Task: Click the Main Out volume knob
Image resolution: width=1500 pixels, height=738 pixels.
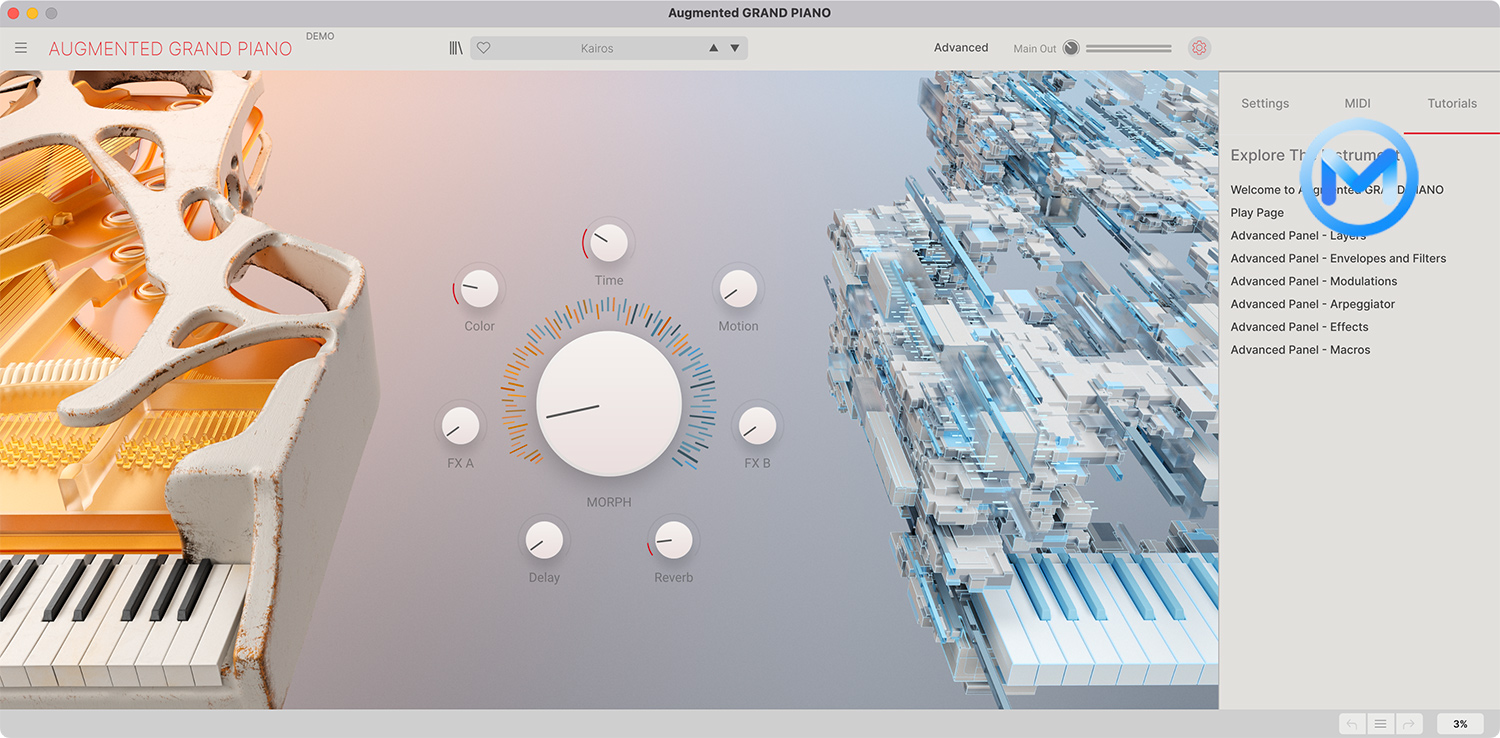Action: [x=1070, y=47]
